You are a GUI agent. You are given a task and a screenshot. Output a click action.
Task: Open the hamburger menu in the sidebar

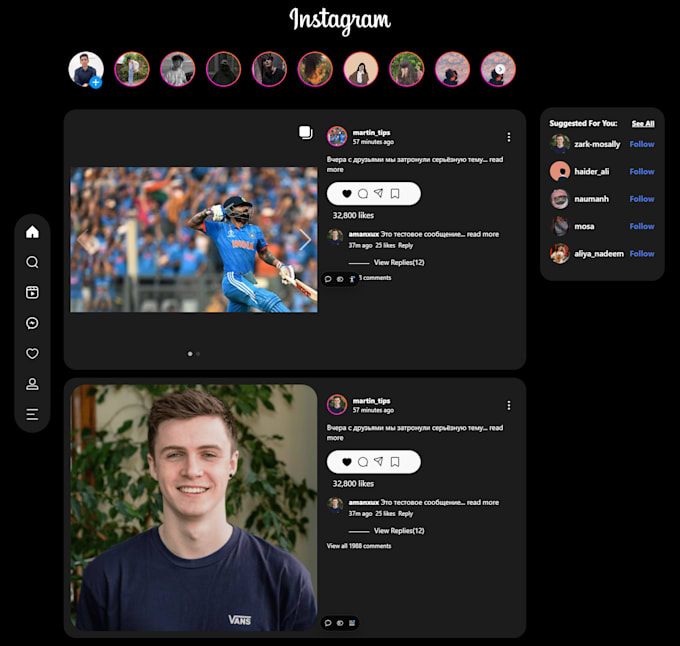pos(33,414)
